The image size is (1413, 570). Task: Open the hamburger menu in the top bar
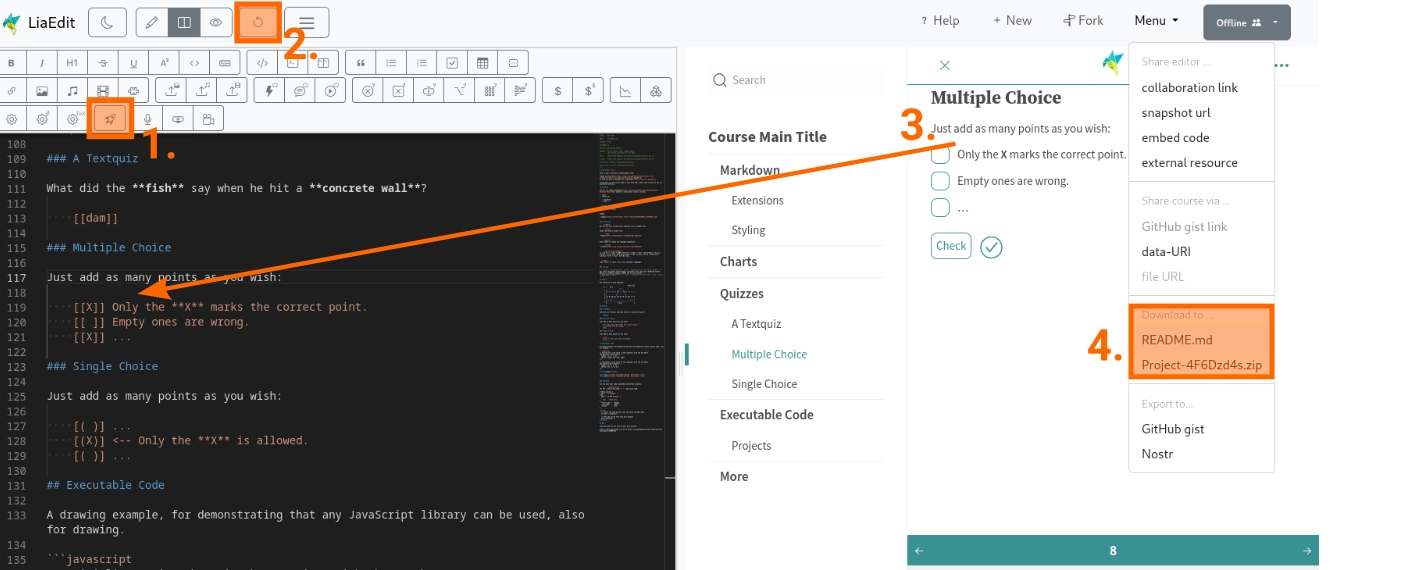307,21
